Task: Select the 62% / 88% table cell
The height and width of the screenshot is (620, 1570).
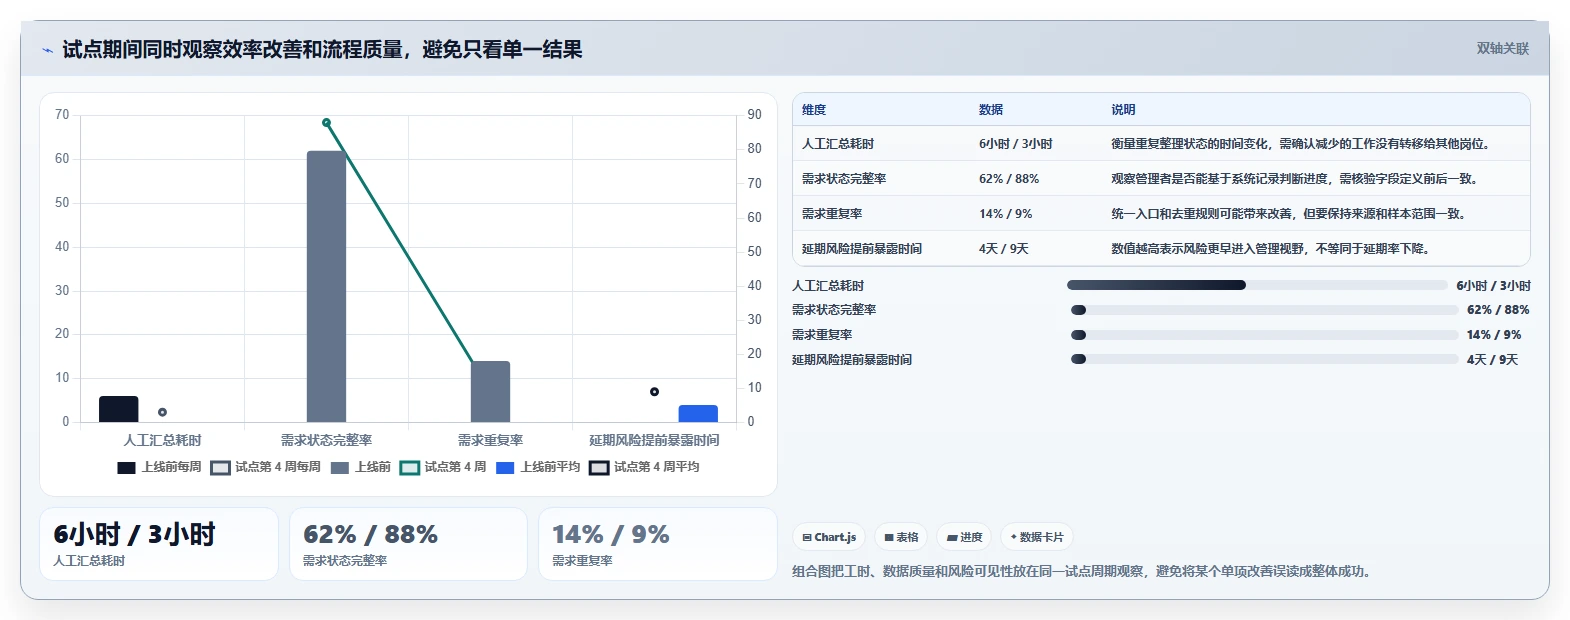Action: point(1009,179)
